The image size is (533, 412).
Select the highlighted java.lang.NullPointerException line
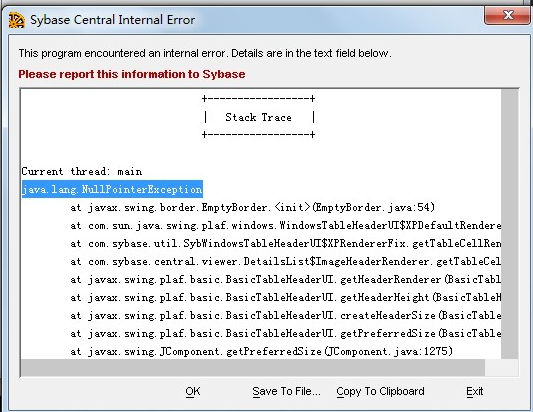(112, 189)
